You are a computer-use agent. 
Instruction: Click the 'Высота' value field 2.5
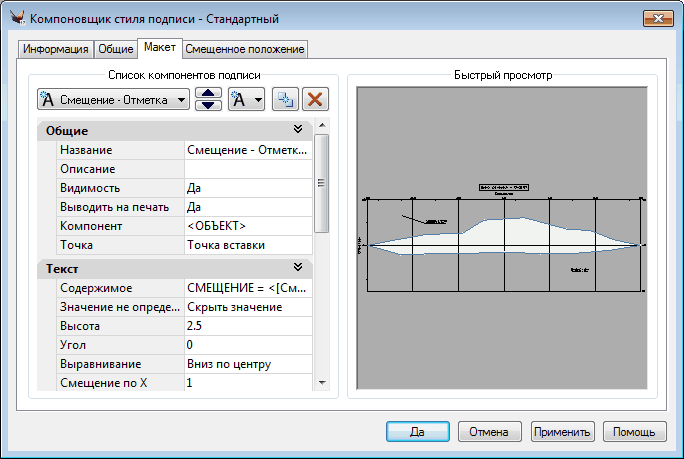click(x=247, y=326)
